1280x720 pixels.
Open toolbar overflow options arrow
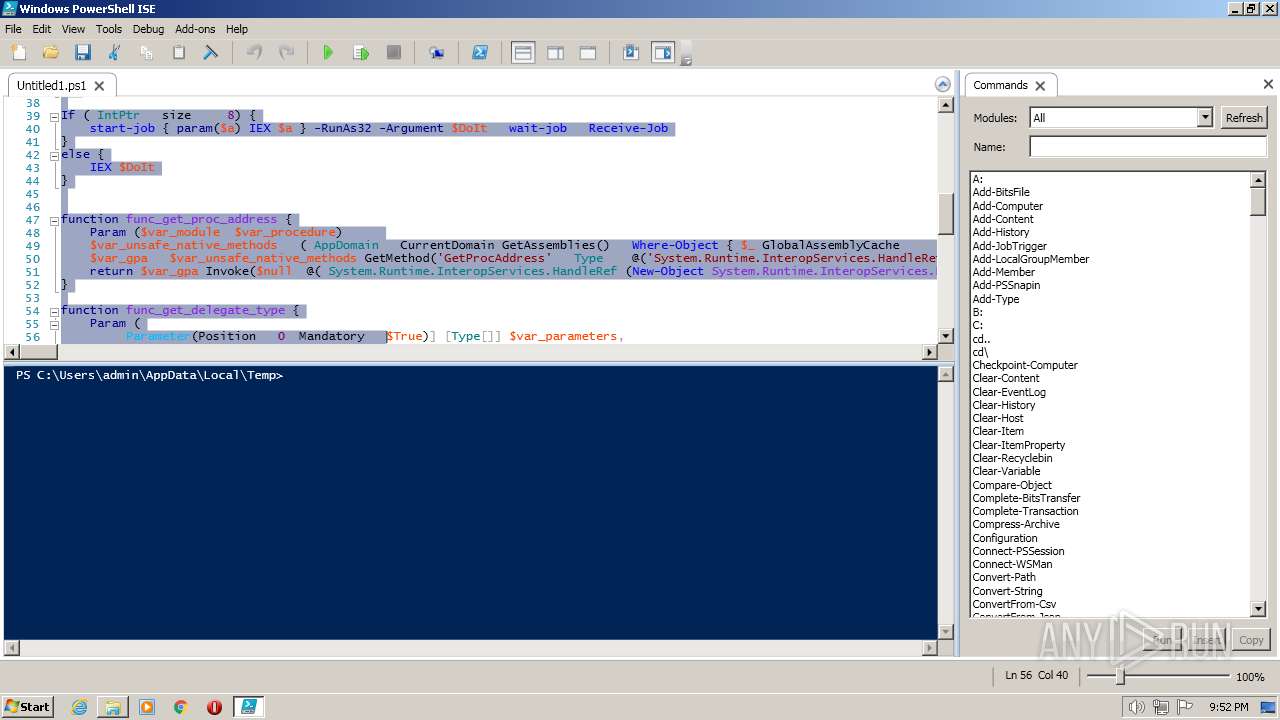click(686, 60)
